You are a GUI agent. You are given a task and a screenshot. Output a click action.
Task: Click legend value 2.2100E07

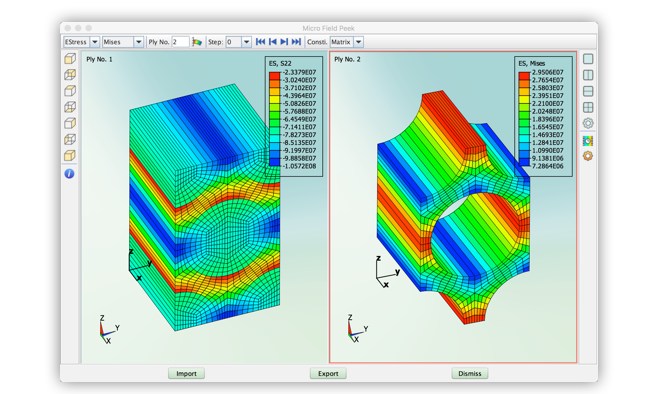[x=548, y=104]
